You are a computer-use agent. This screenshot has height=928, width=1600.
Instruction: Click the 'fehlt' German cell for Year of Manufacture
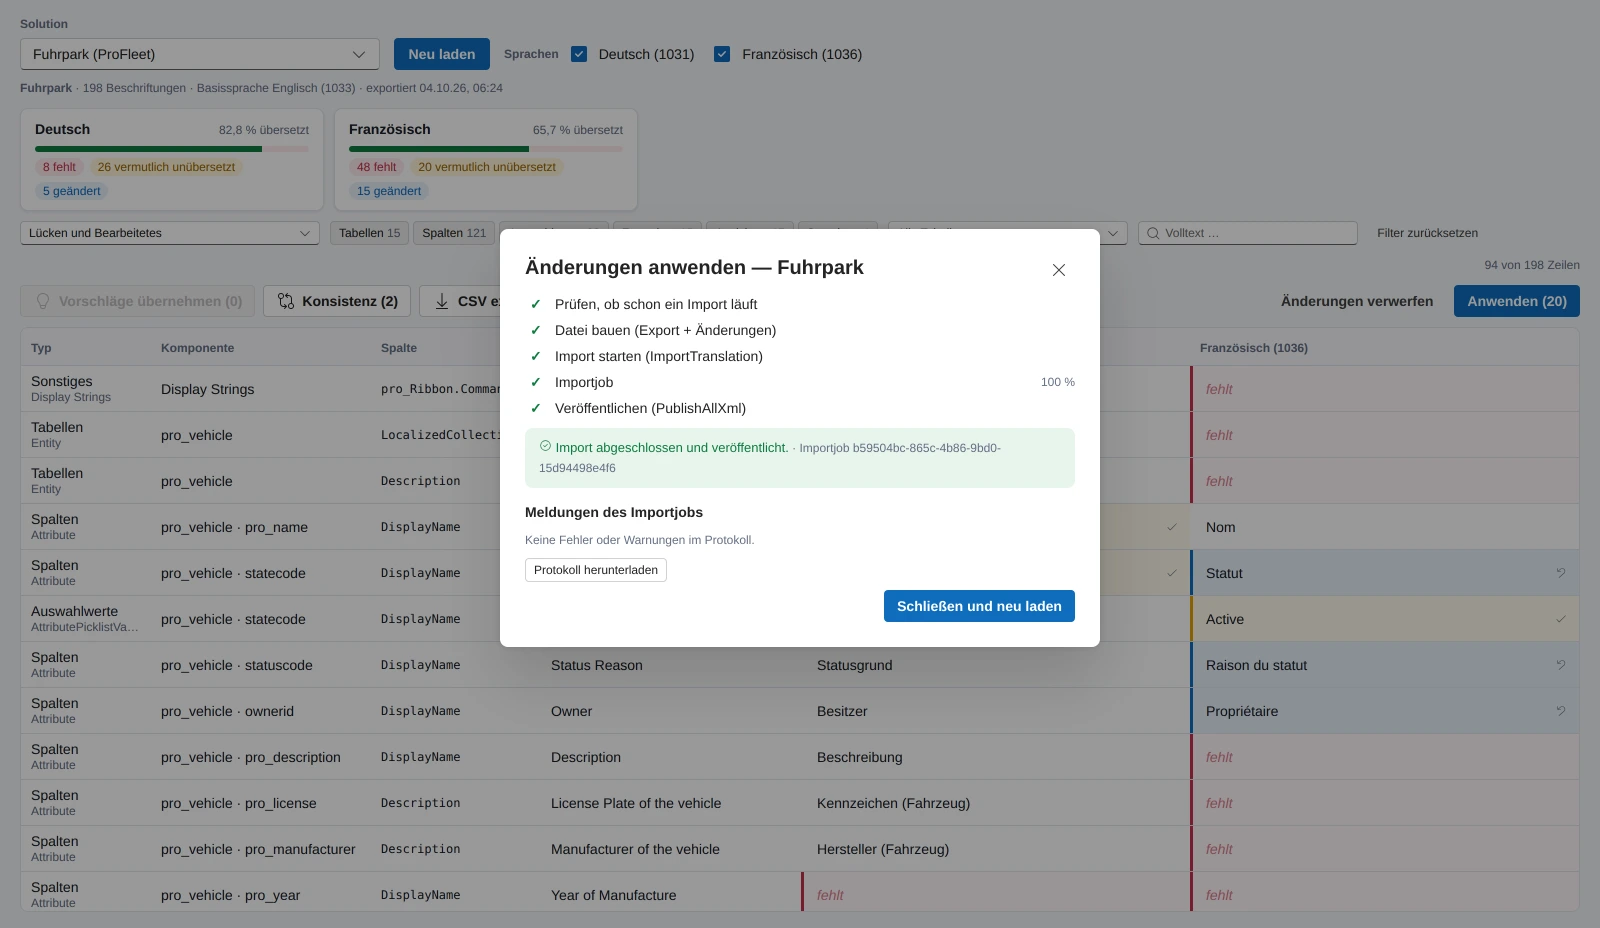point(996,895)
